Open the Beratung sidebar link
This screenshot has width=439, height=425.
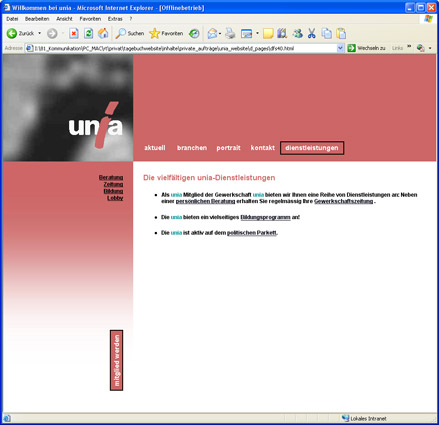(111, 177)
